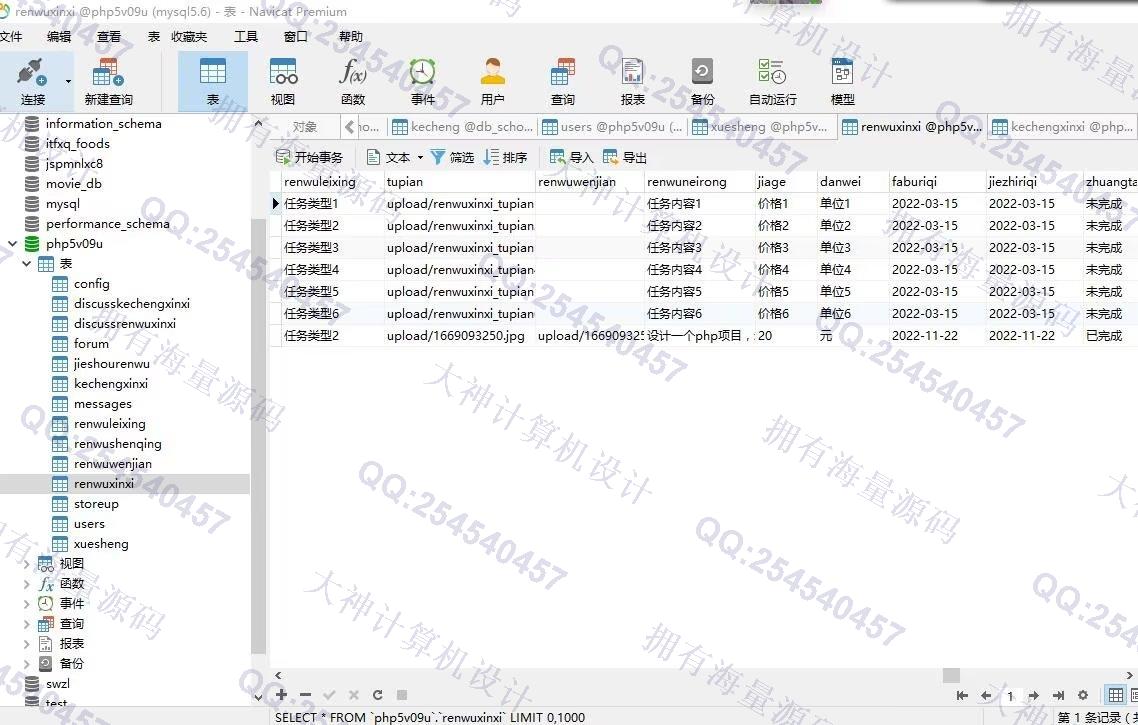Select the storeup table
Image resolution: width=1138 pixels, height=725 pixels.
click(x=96, y=504)
